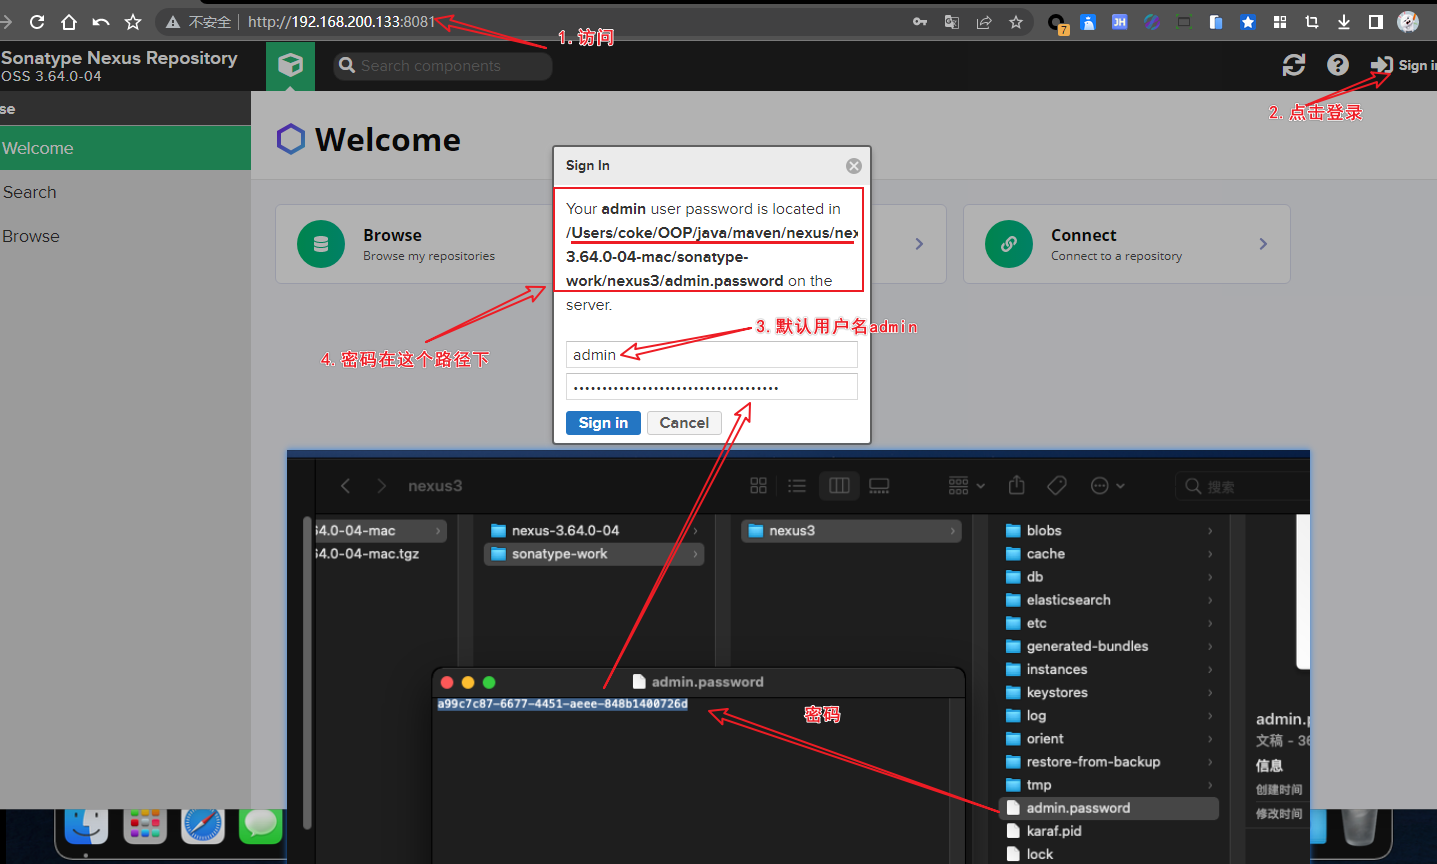
Task: Select sonatype-work folder in Finder
Action: (x=594, y=554)
